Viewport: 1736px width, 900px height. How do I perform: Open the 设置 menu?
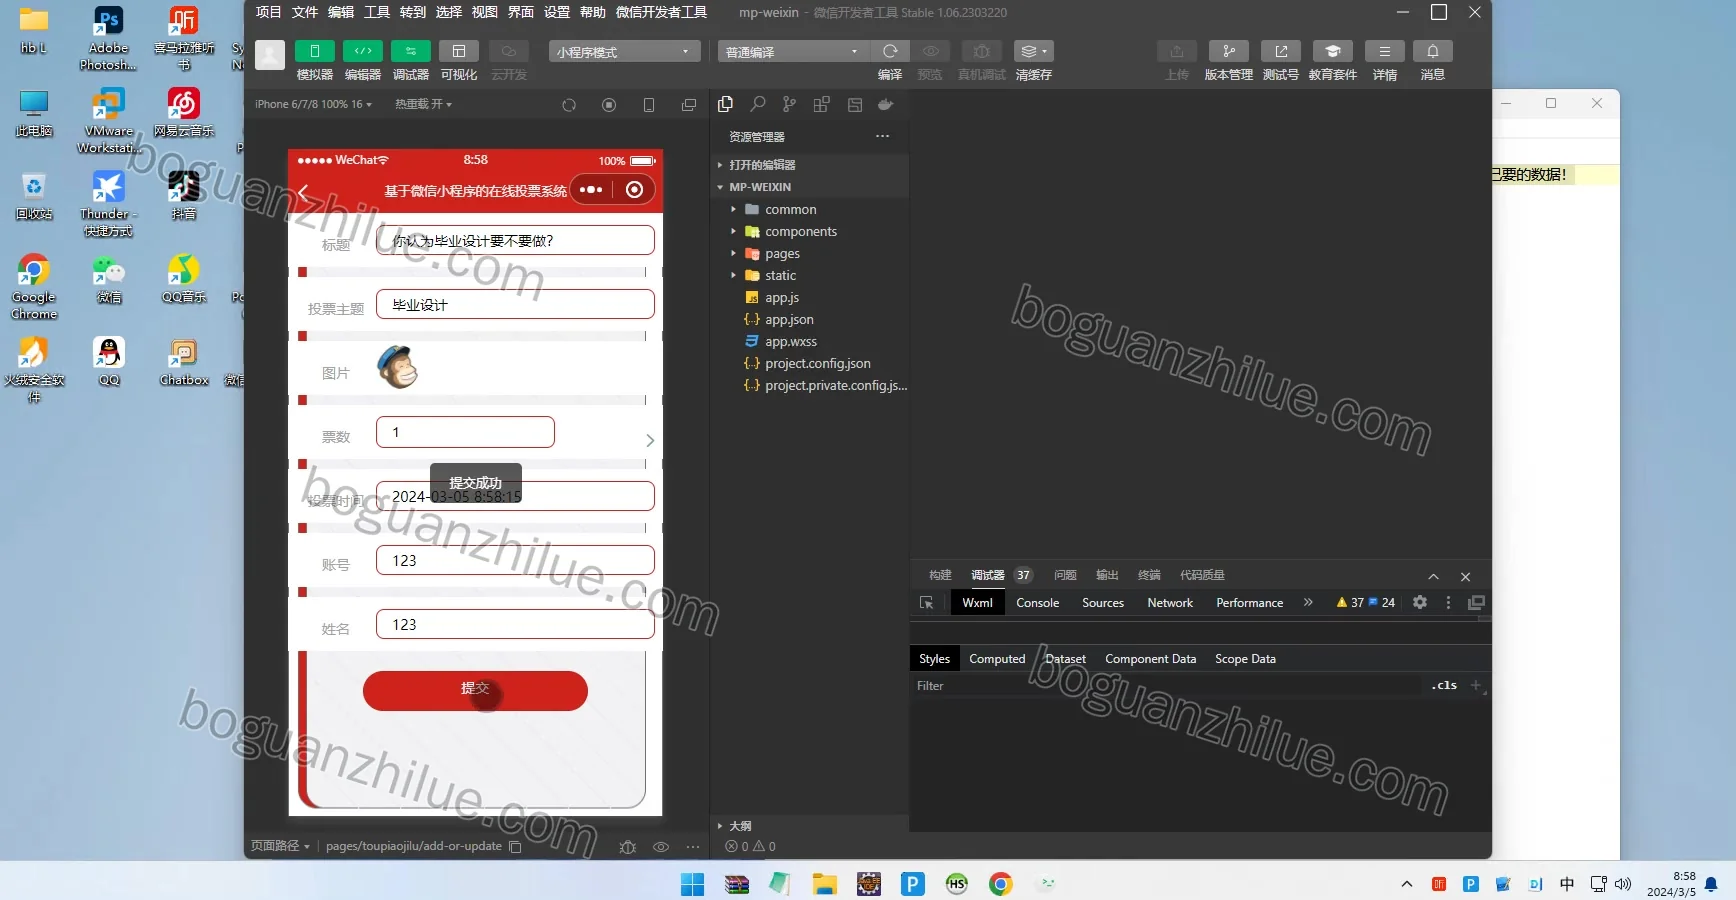point(557,12)
